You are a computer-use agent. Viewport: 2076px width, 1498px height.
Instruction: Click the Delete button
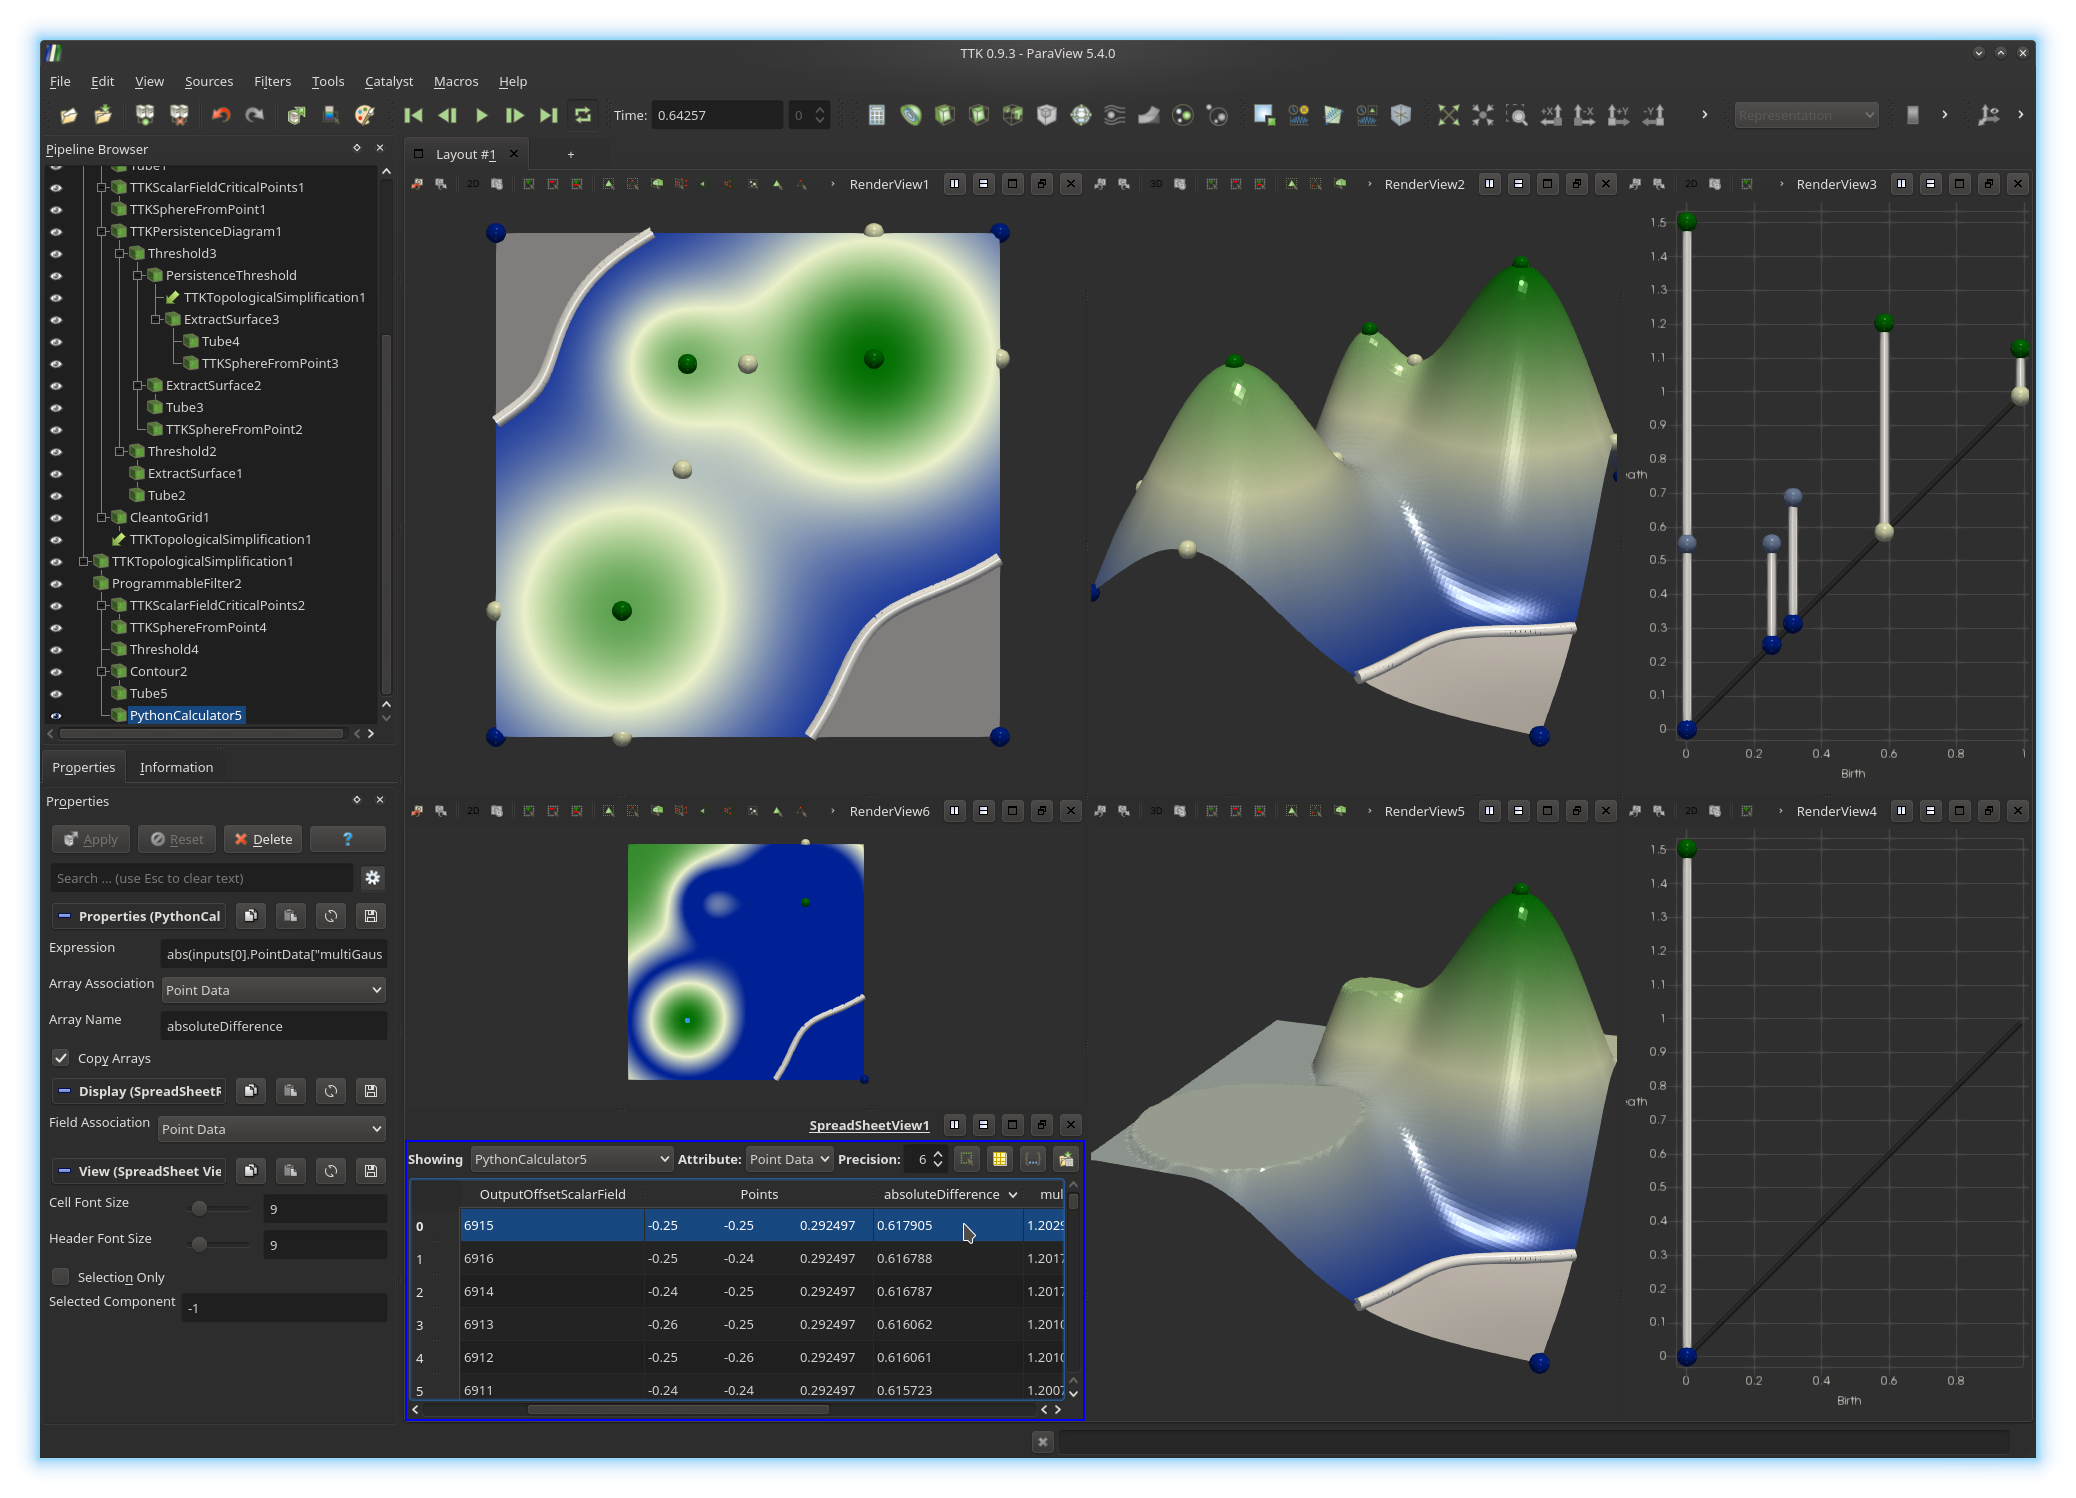point(264,839)
